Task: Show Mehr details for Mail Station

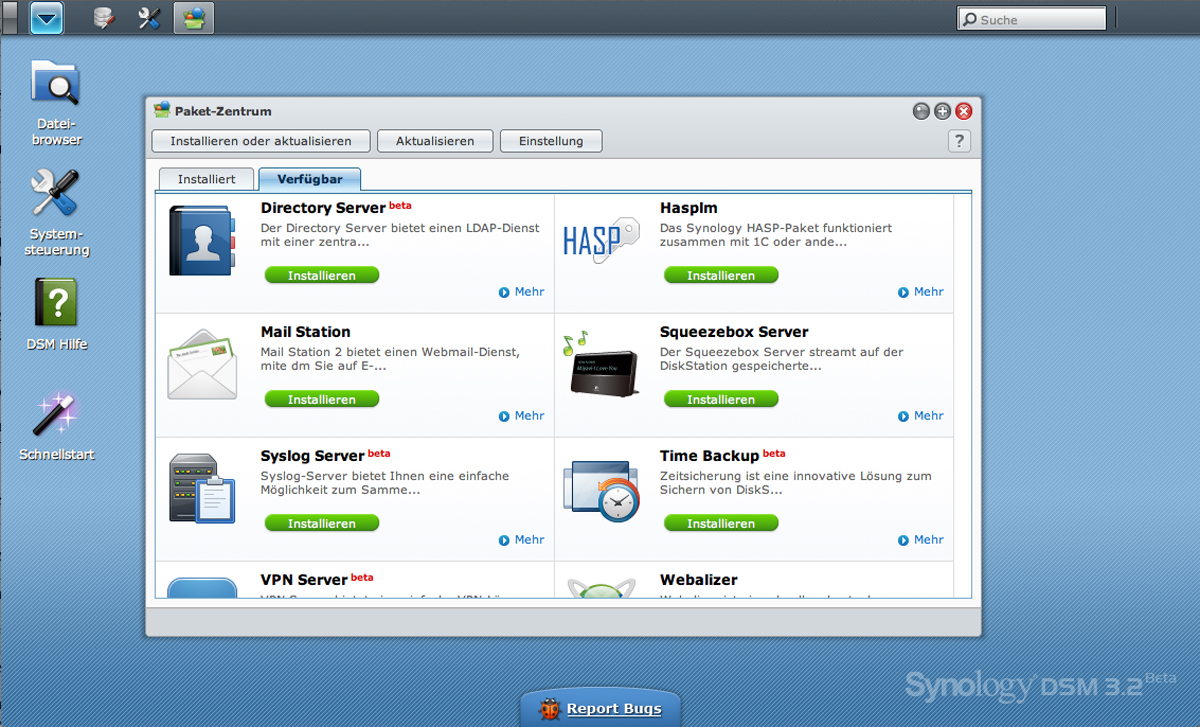Action: (522, 416)
